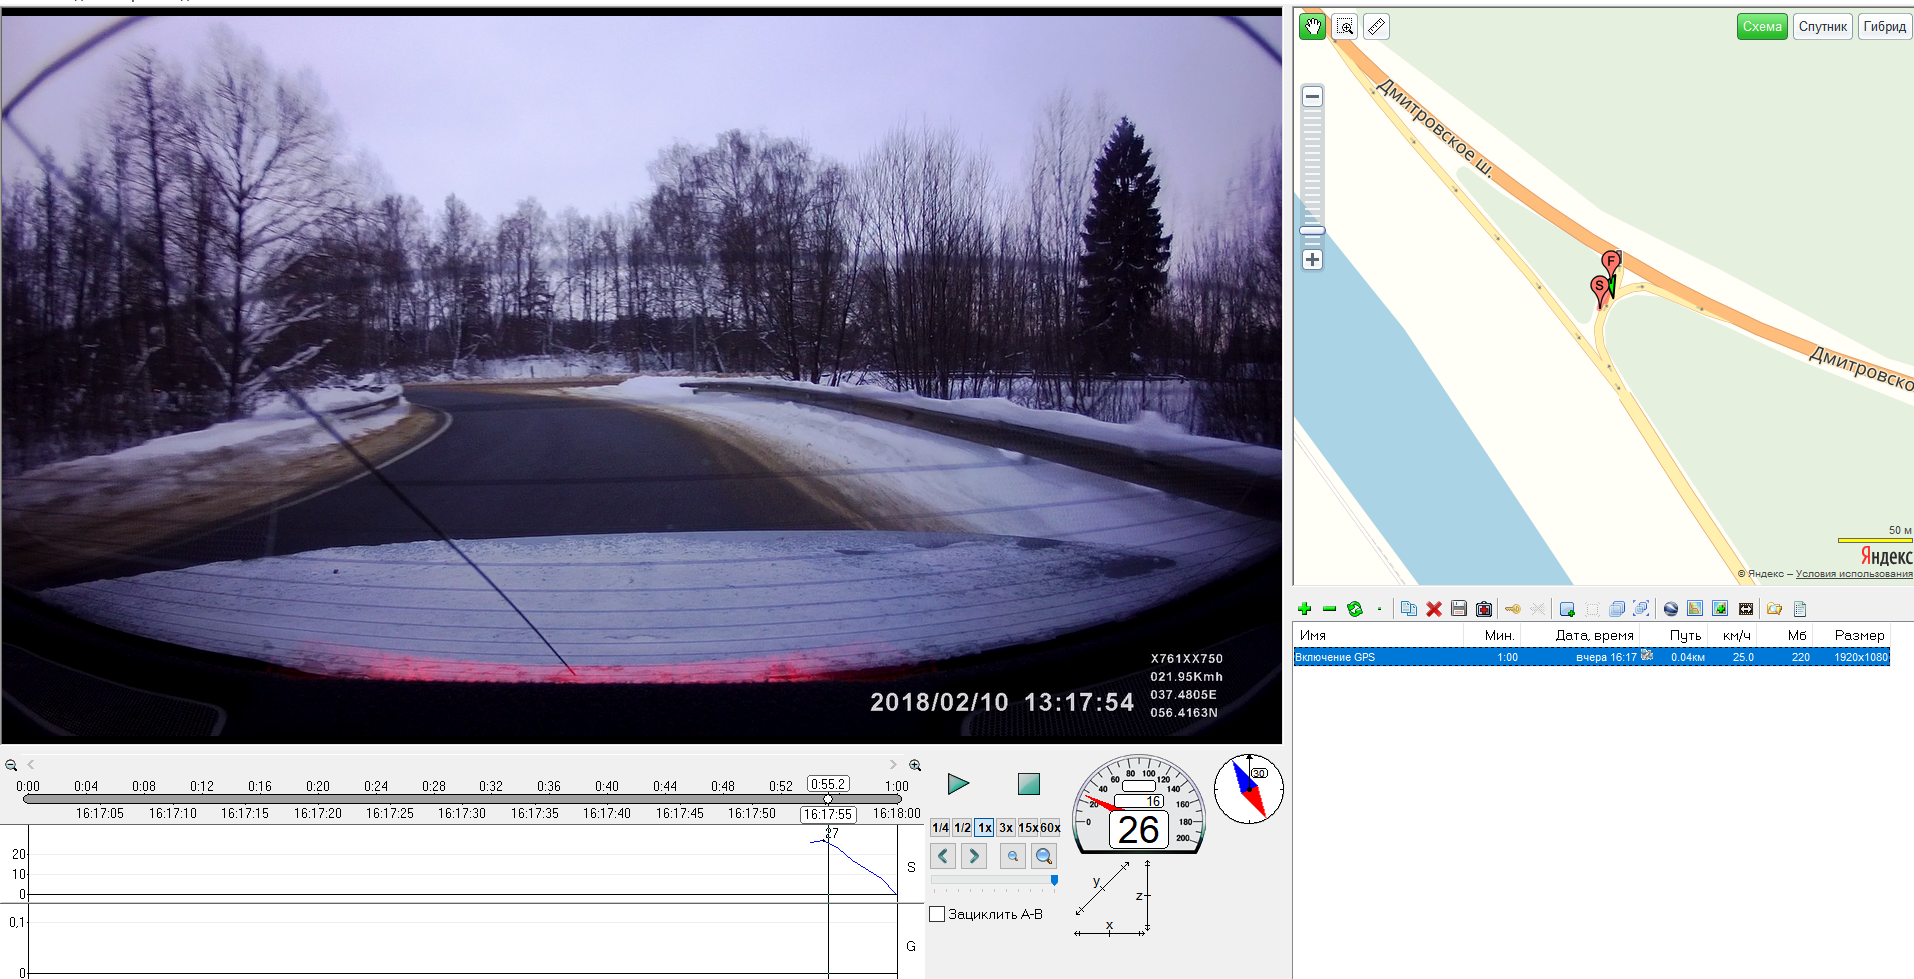Switch map to Гибрид view
This screenshot has height=979, width=1914.
(1884, 27)
